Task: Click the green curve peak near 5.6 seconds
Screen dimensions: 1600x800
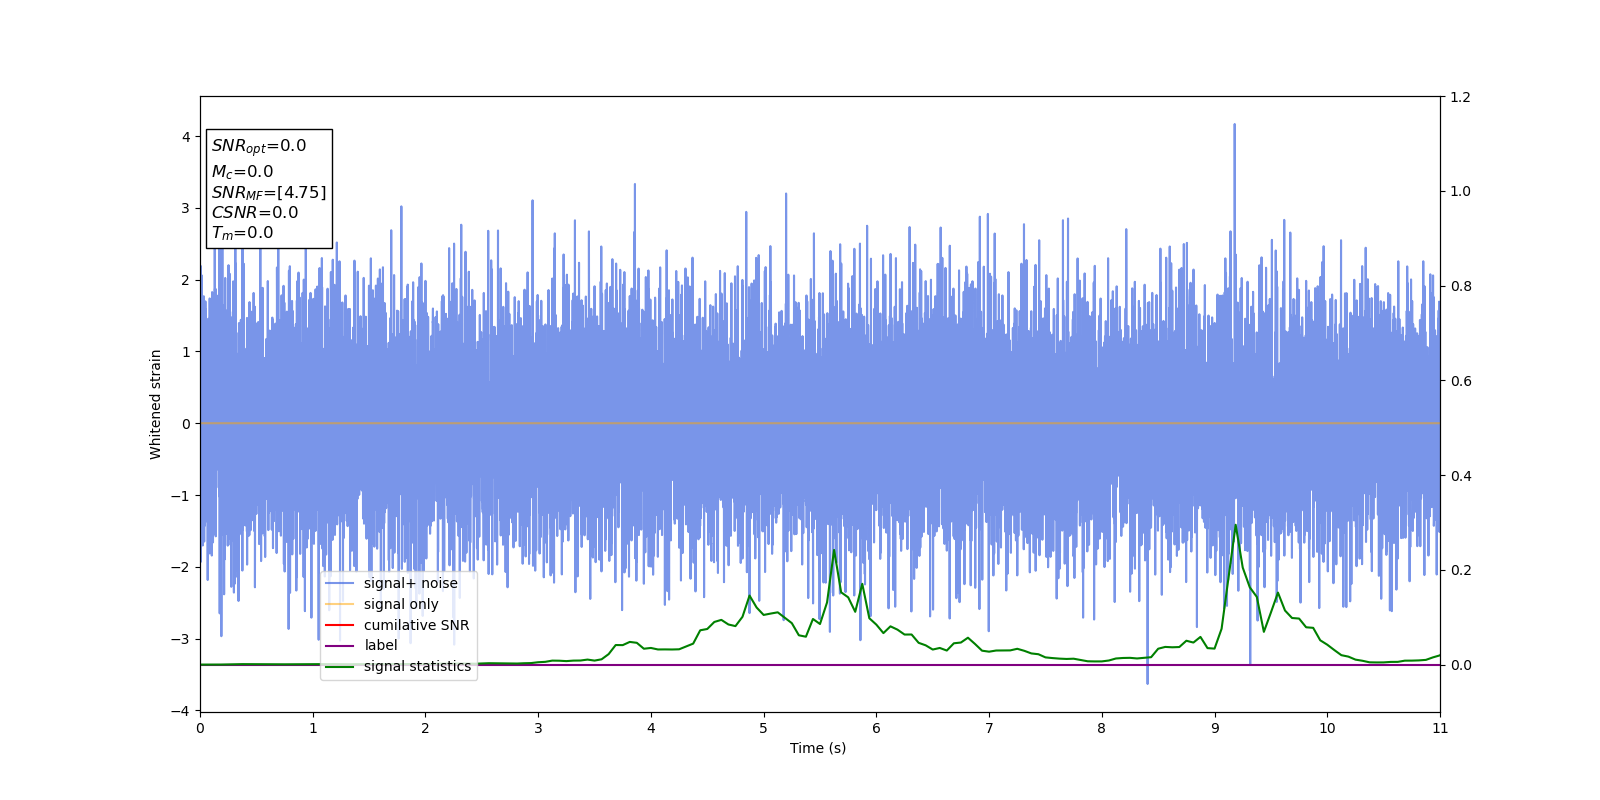Action: (834, 550)
